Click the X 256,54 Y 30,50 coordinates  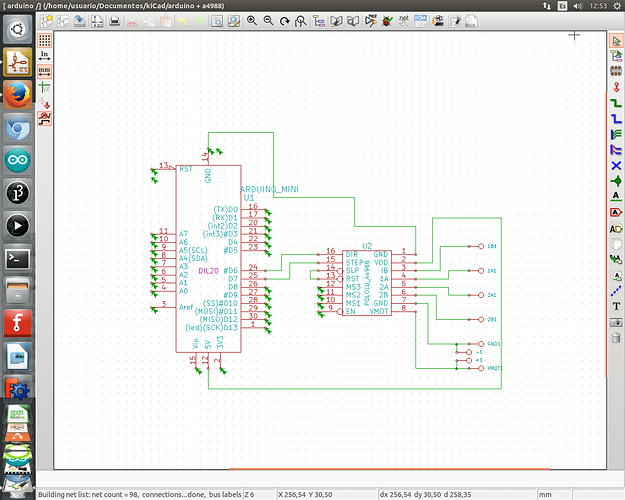305,494
